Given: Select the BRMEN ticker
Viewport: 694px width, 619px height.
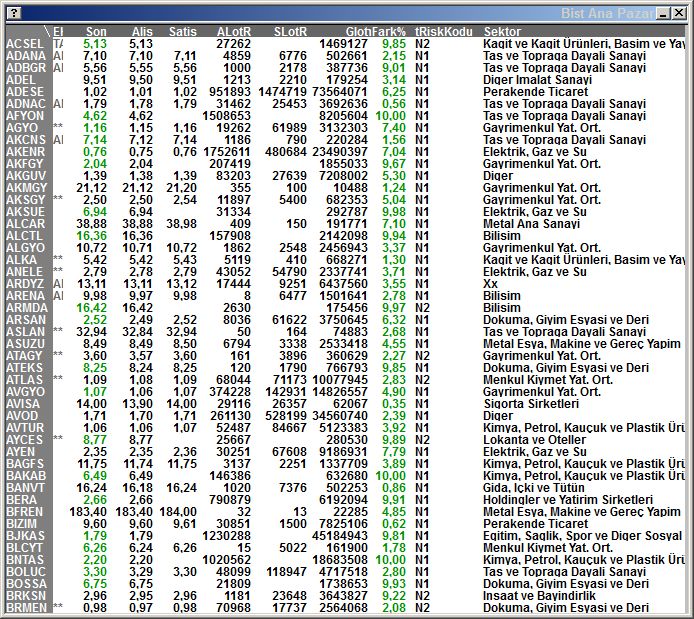Looking at the screenshot, I should coord(27,607).
